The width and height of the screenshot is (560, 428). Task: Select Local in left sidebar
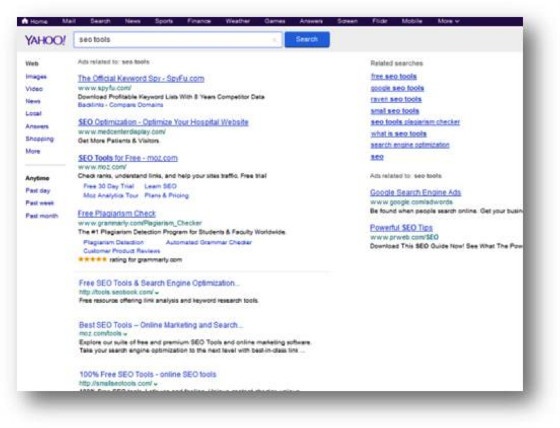pos(33,114)
